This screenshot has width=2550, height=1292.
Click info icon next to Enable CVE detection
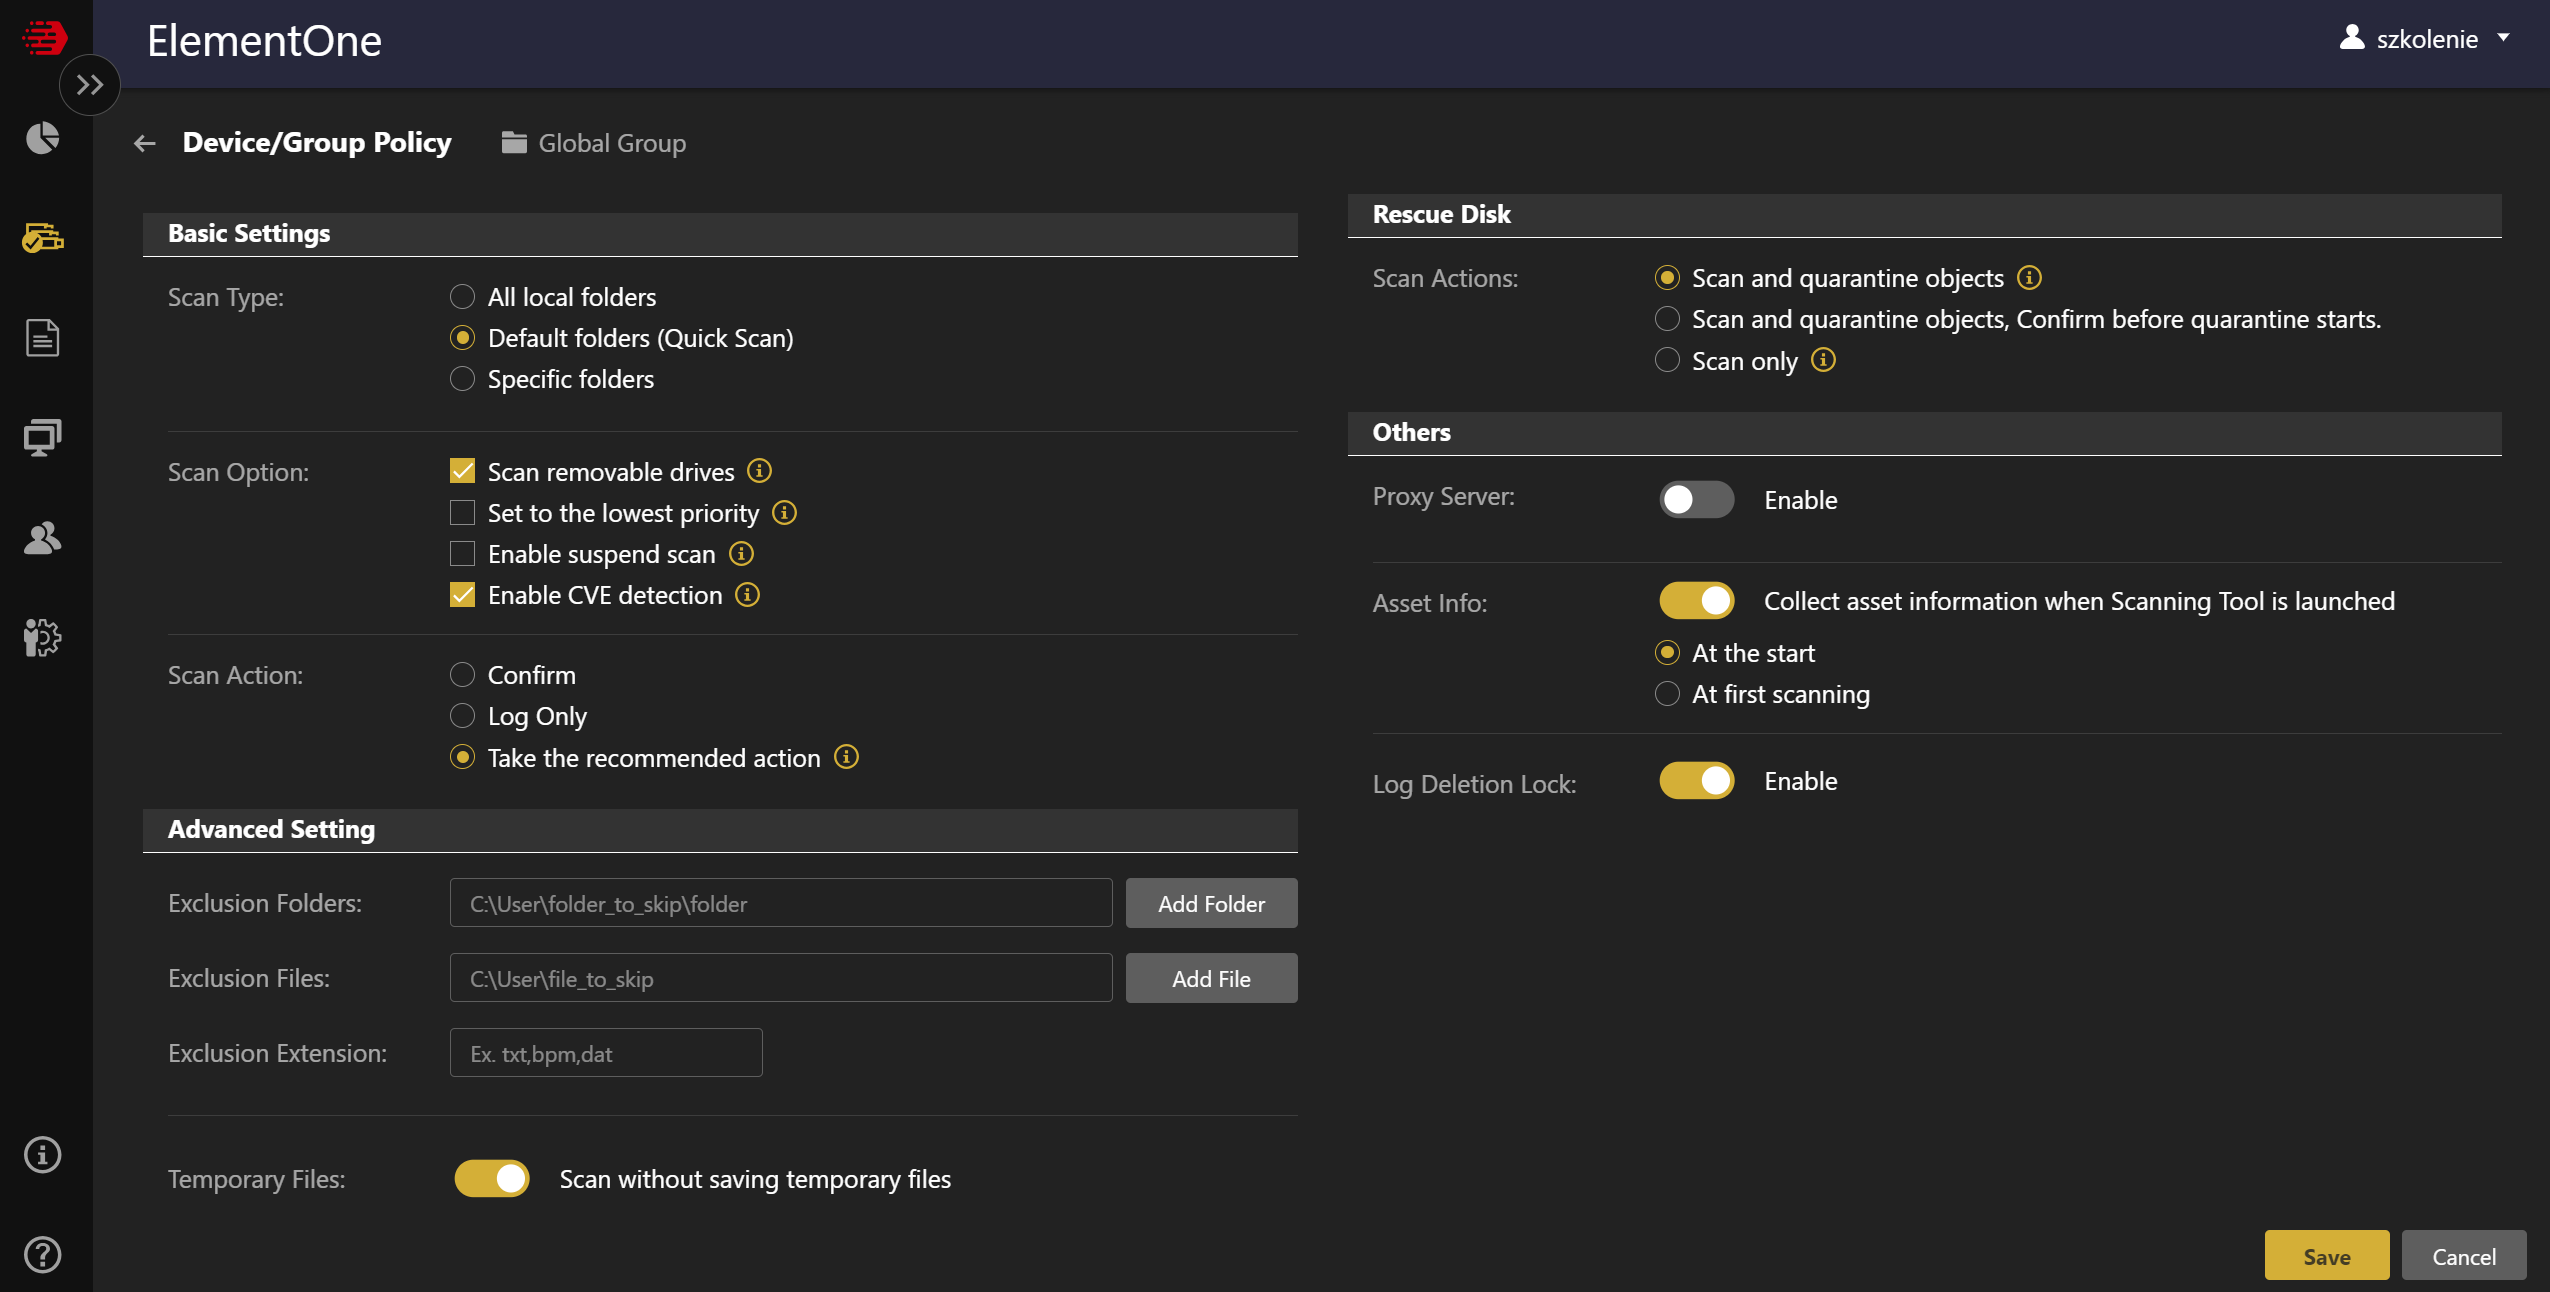tap(748, 595)
